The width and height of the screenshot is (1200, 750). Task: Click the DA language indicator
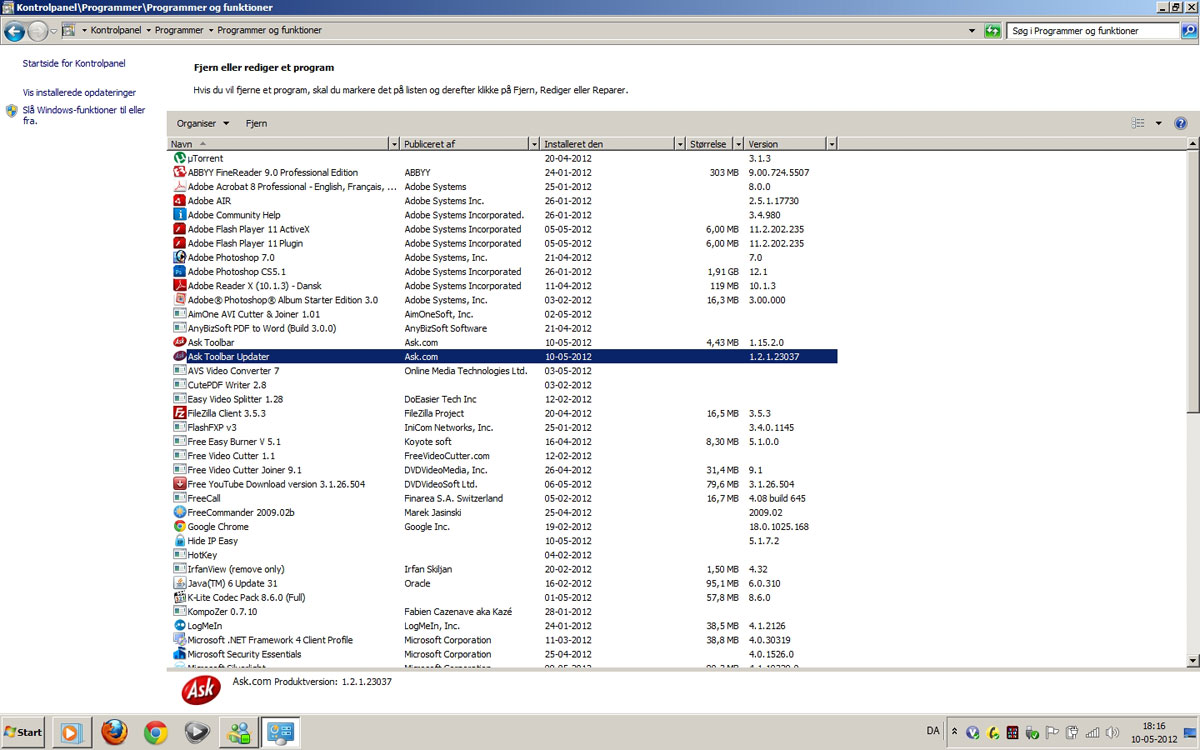pyautogui.click(x=933, y=731)
